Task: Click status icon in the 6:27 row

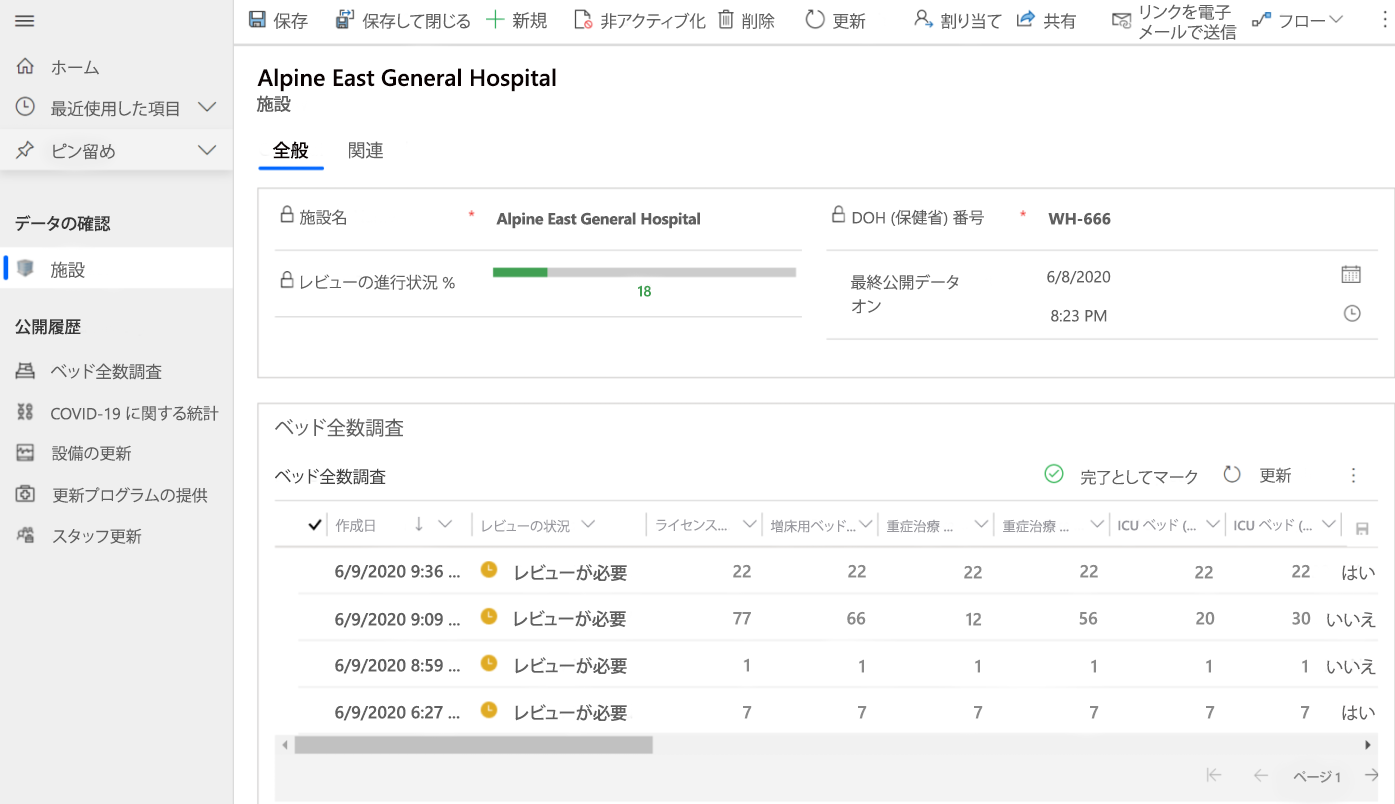Action: tap(489, 710)
